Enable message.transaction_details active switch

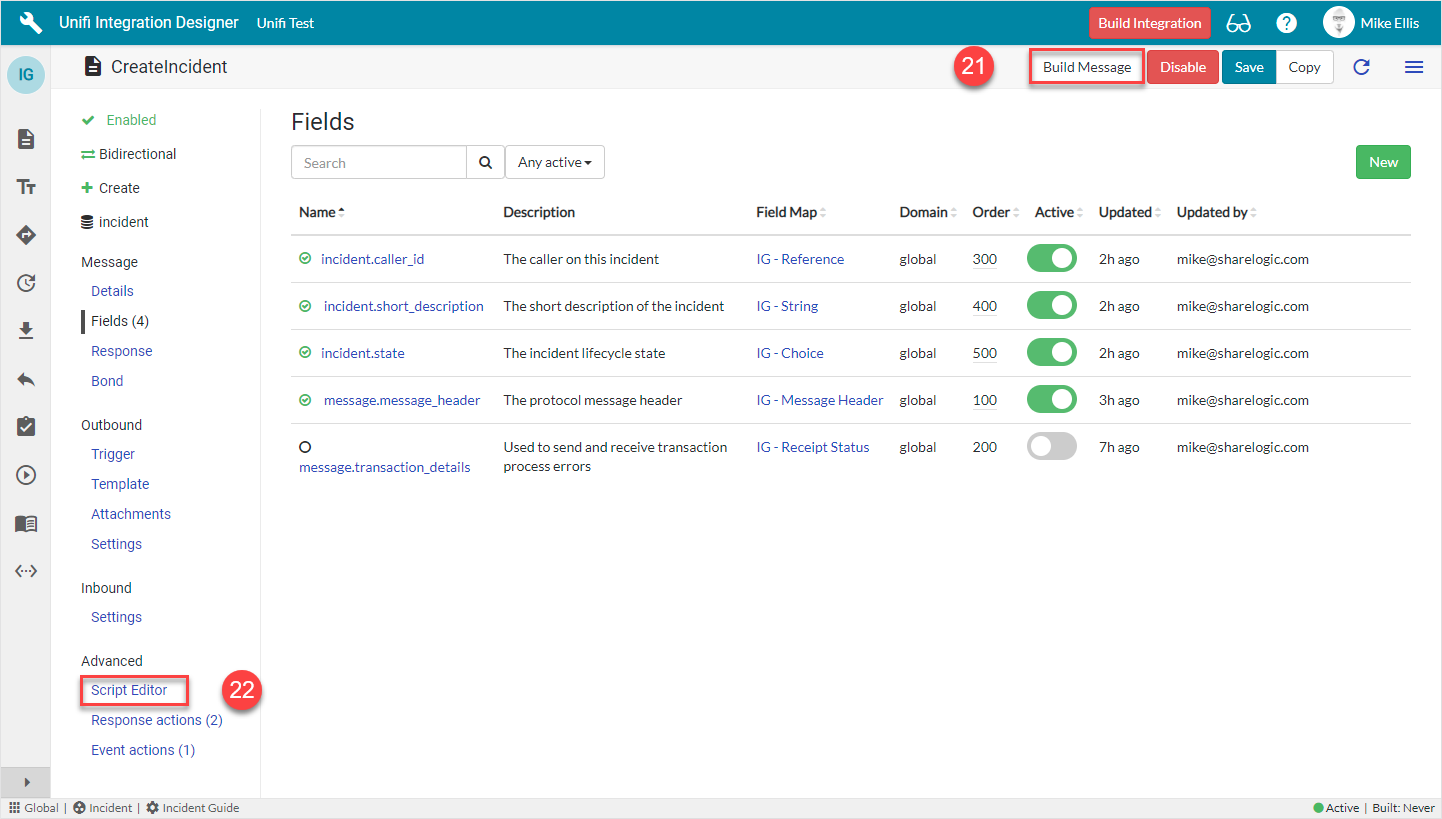(x=1051, y=447)
